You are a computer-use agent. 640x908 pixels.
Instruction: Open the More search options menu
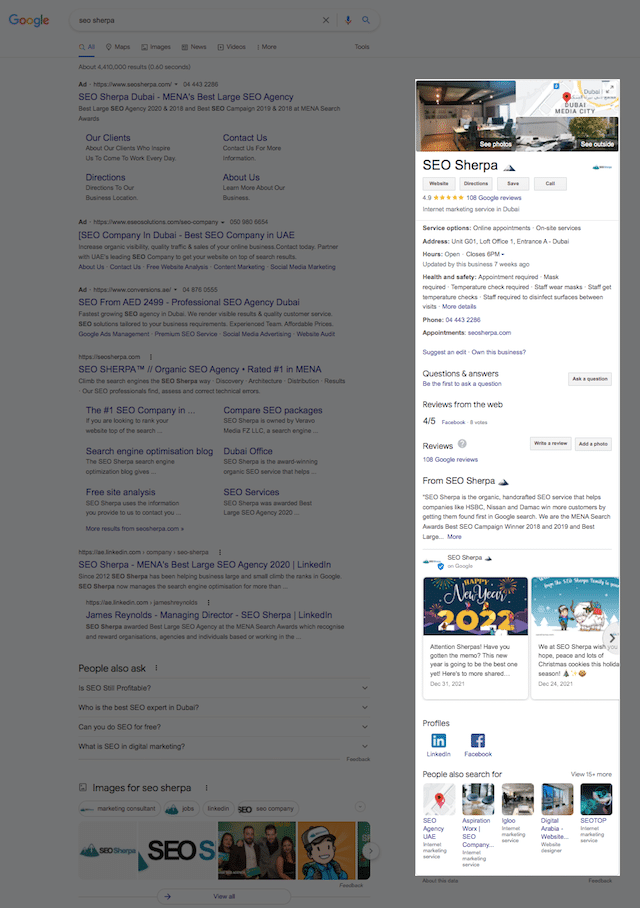click(267, 47)
